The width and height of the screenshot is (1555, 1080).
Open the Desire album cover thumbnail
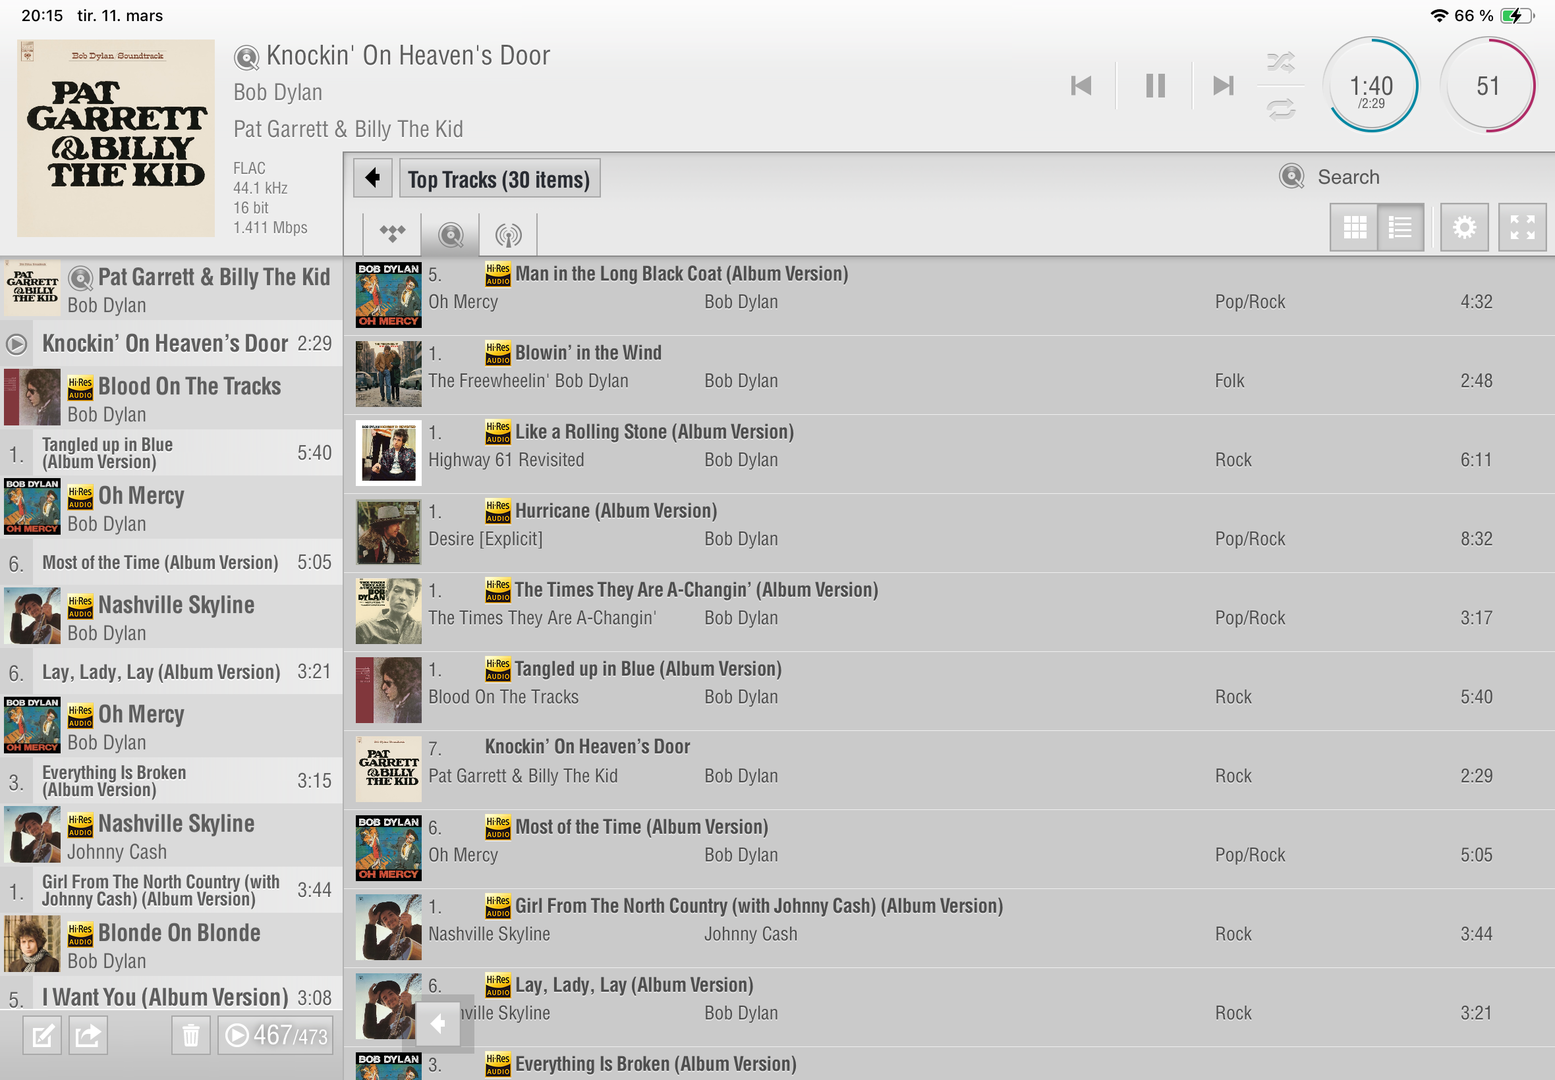[389, 532]
